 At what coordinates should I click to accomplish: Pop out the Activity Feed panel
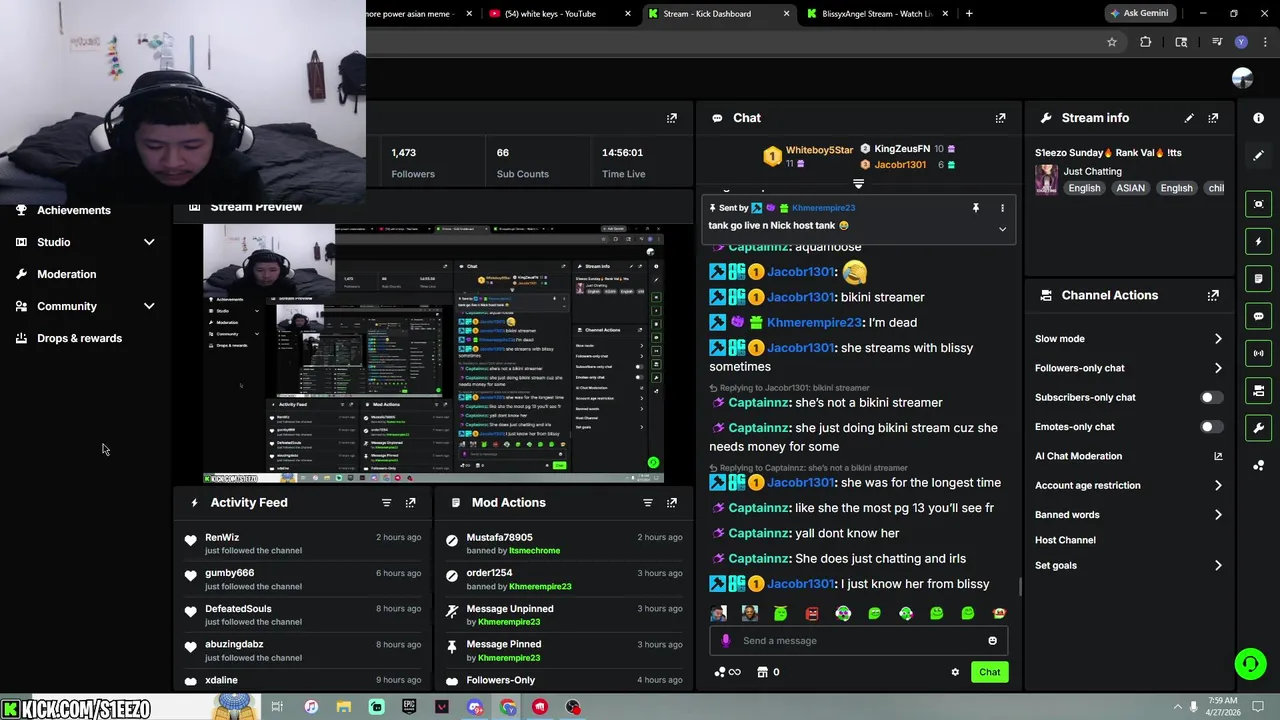click(410, 503)
